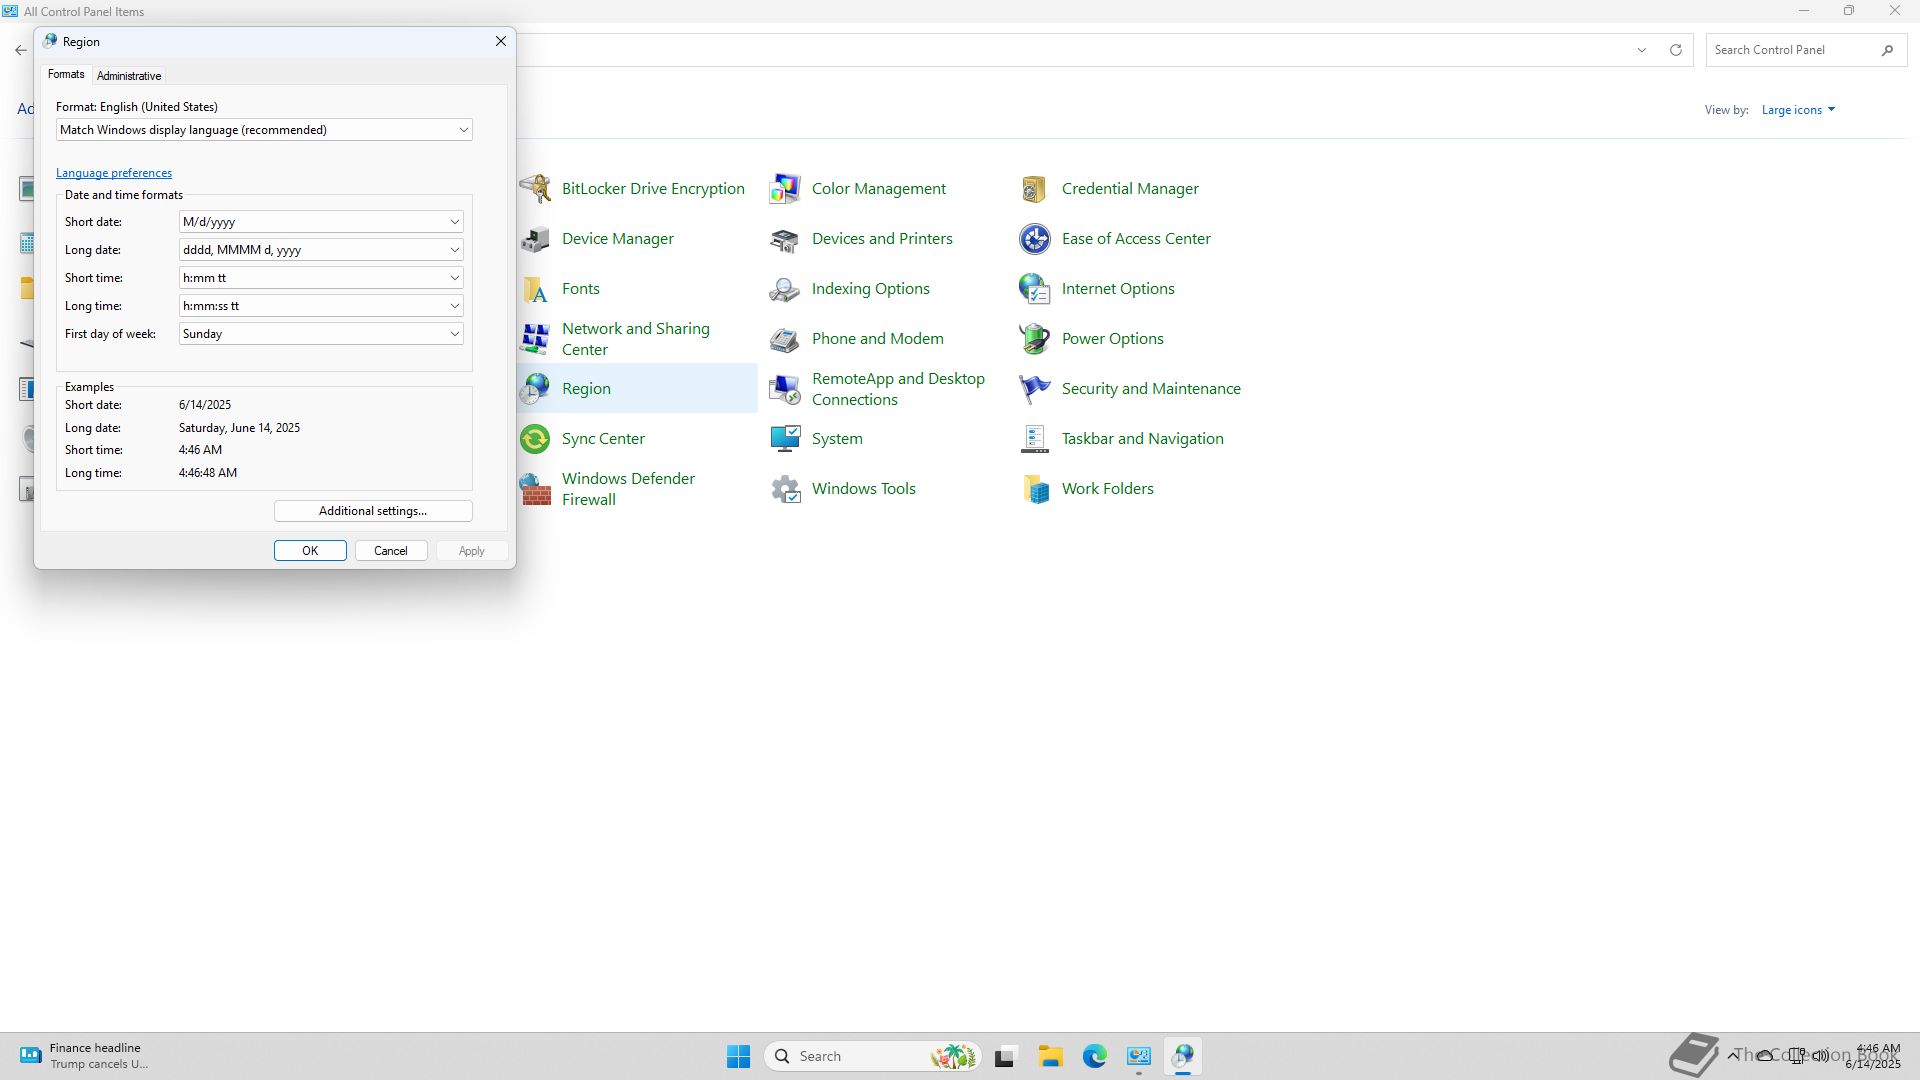The width and height of the screenshot is (1920, 1080).
Task: Launch Microsoft Edge from the taskbar
Action: point(1094,1056)
